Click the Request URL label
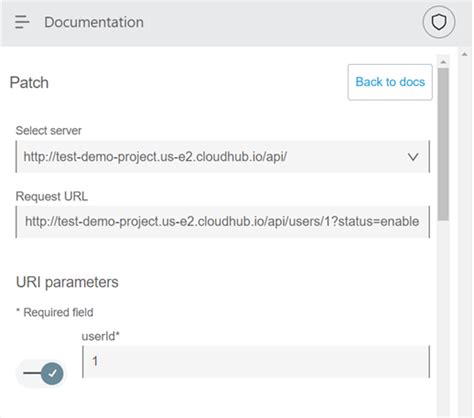This screenshot has width=474, height=418. (52, 196)
